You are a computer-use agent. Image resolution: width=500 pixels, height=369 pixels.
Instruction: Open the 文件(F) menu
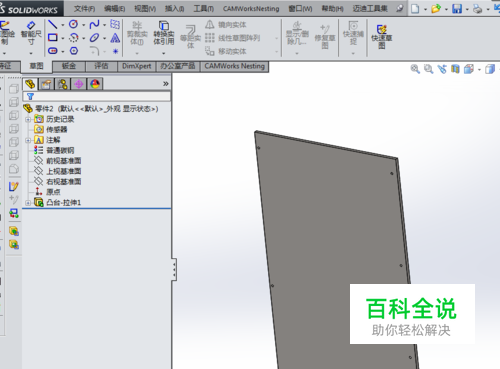[84, 9]
